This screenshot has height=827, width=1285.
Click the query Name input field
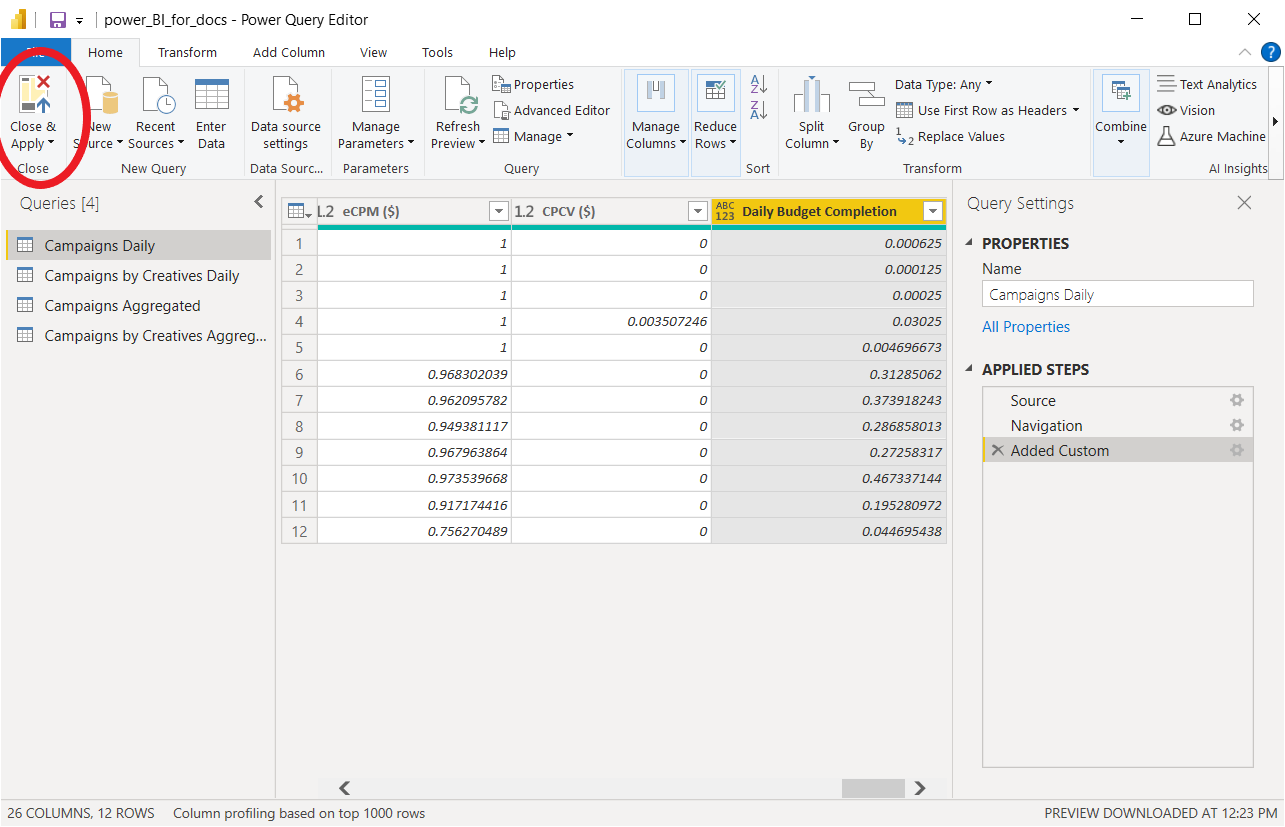1117,294
